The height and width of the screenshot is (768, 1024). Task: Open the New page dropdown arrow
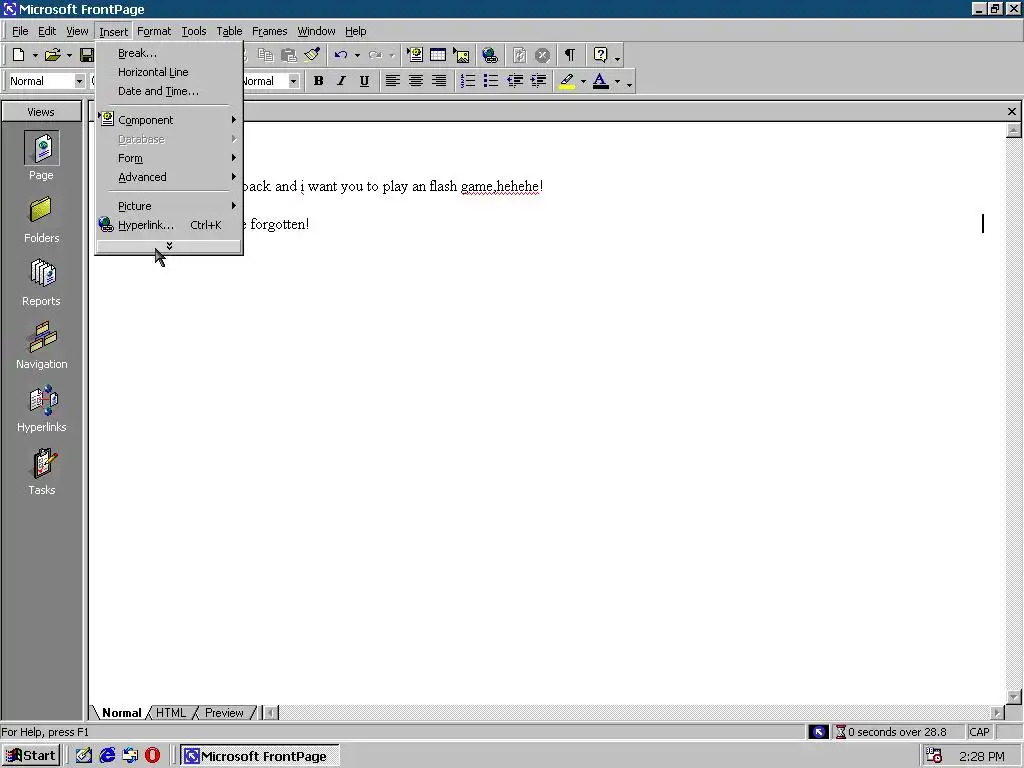tap(35, 56)
